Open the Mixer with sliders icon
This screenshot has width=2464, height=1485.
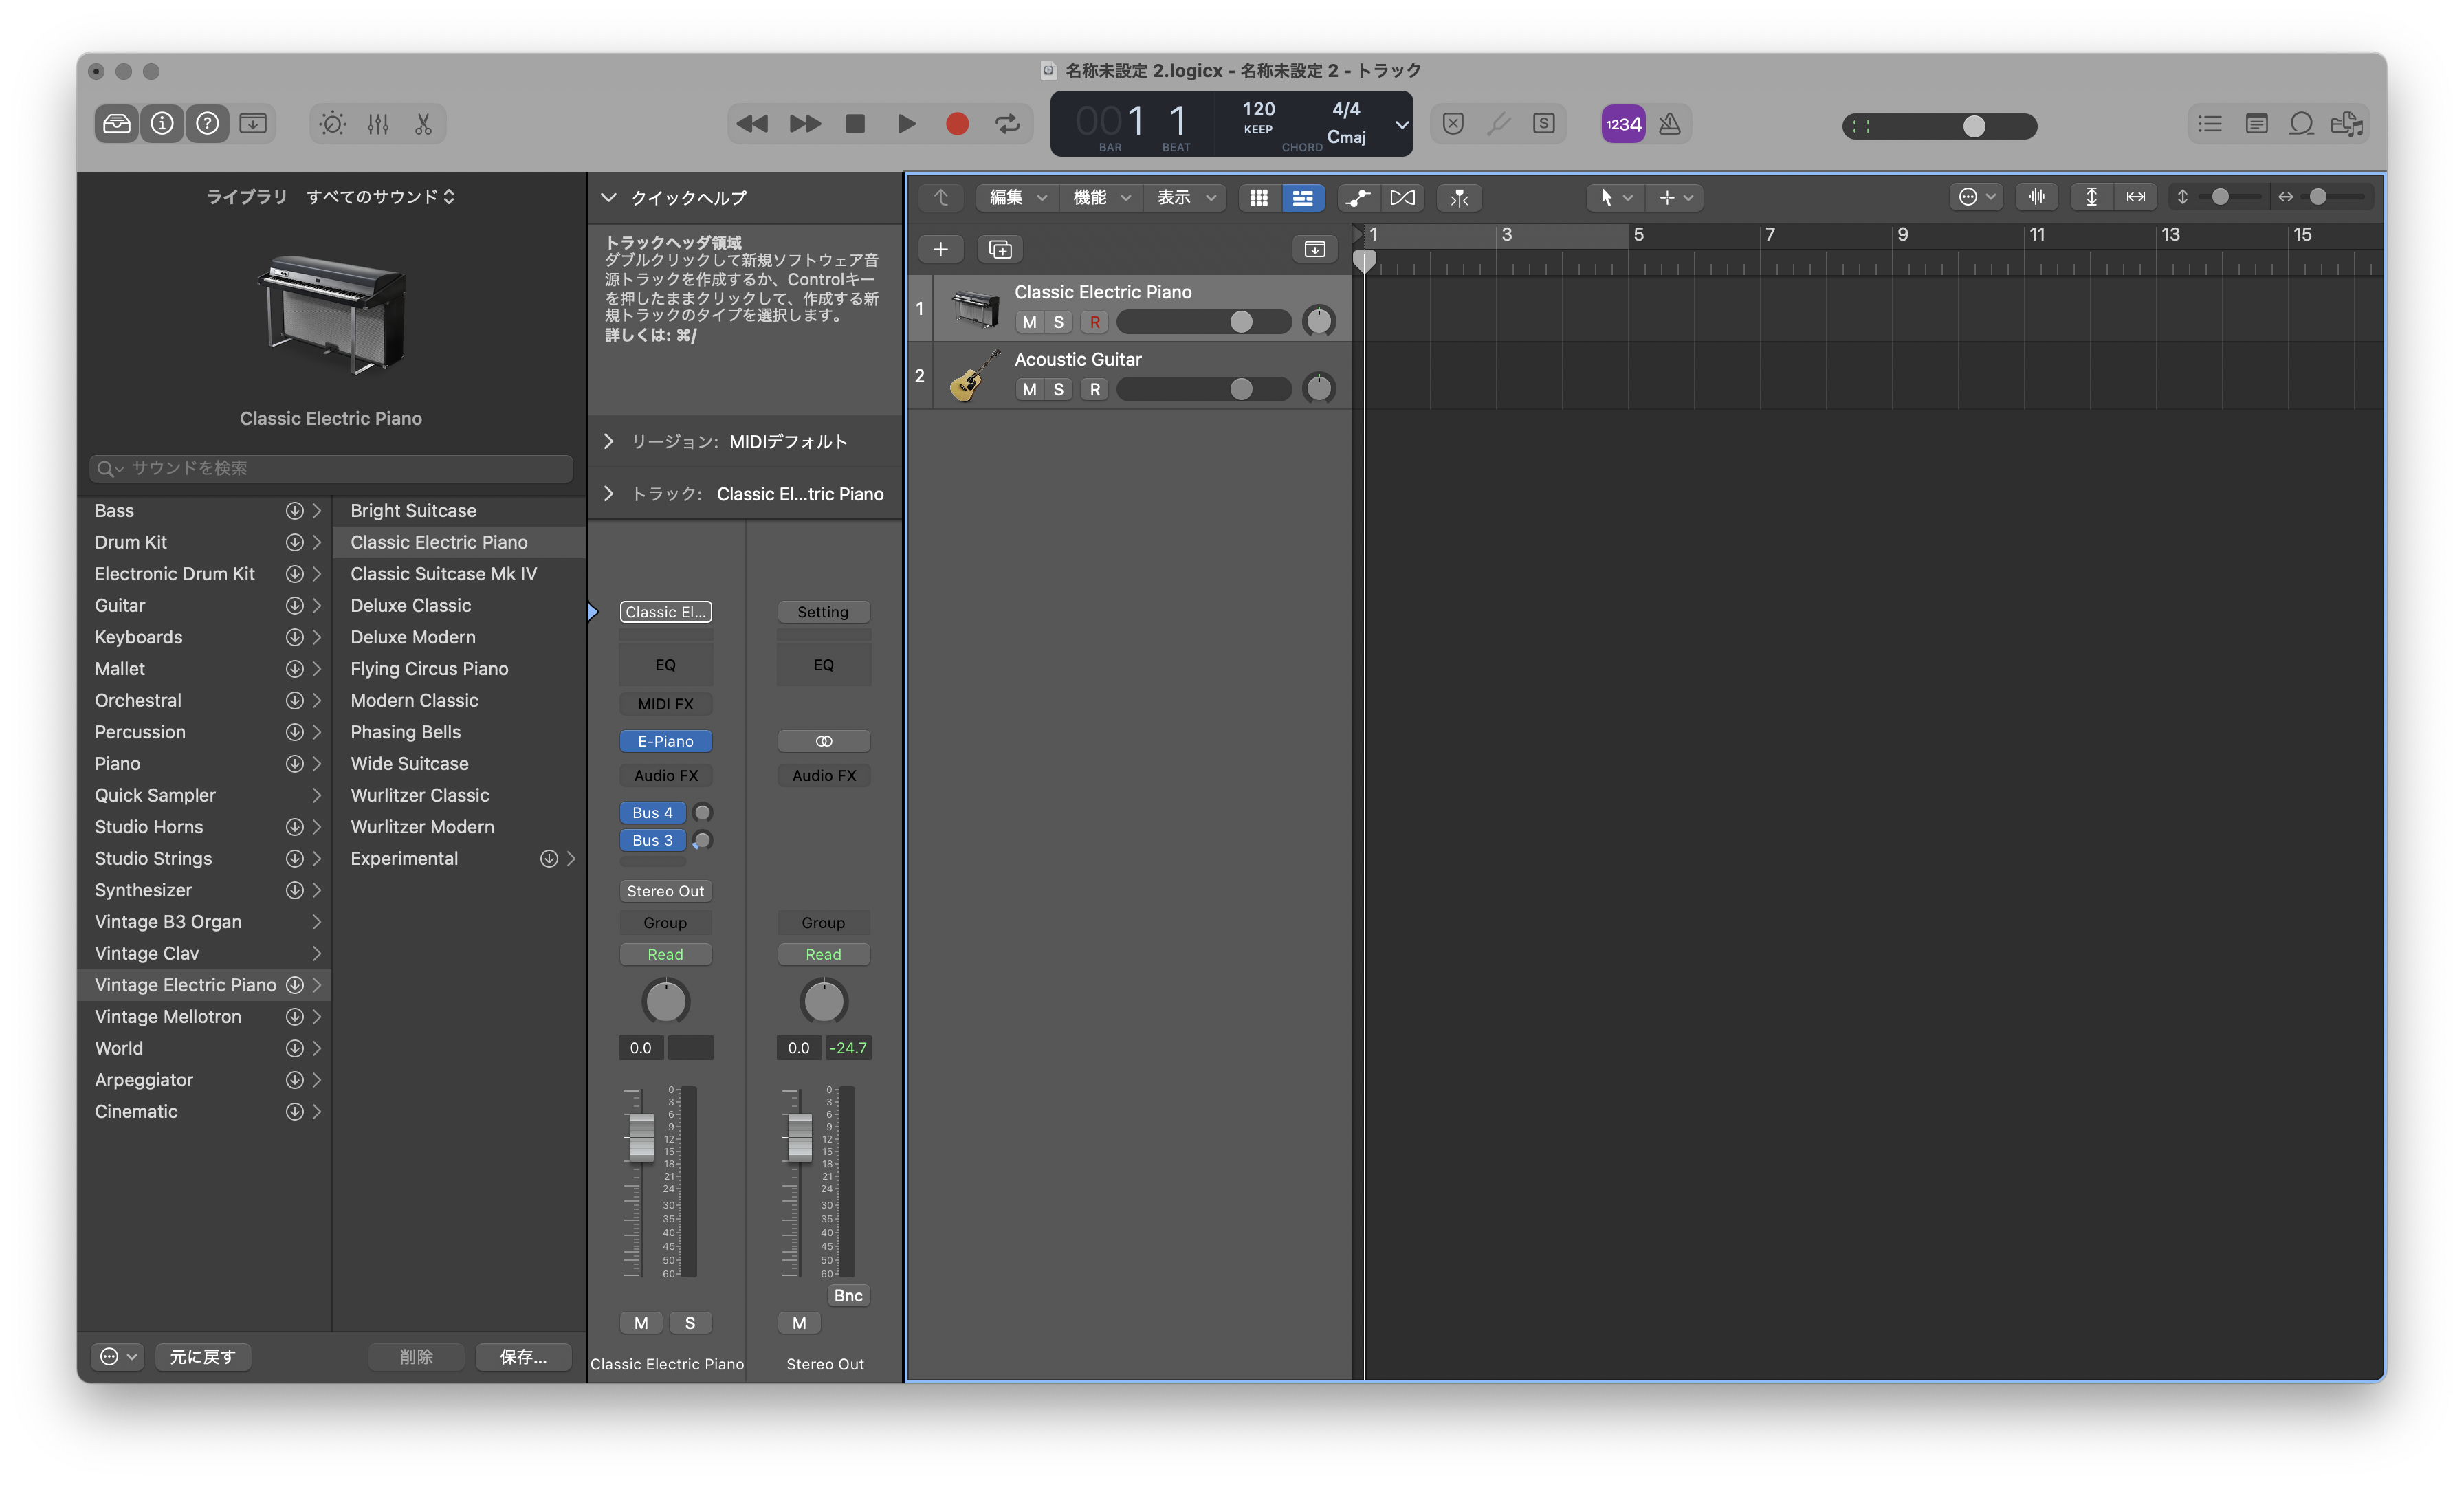pos(378,124)
